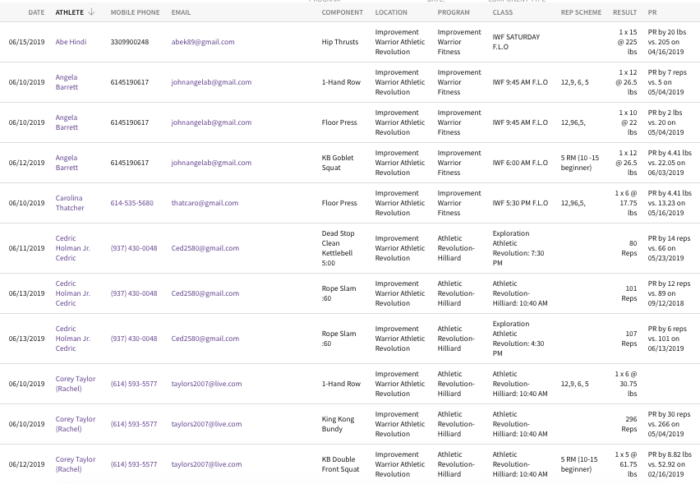Select PR by 14 reps vs. 66 cell

(x=669, y=248)
